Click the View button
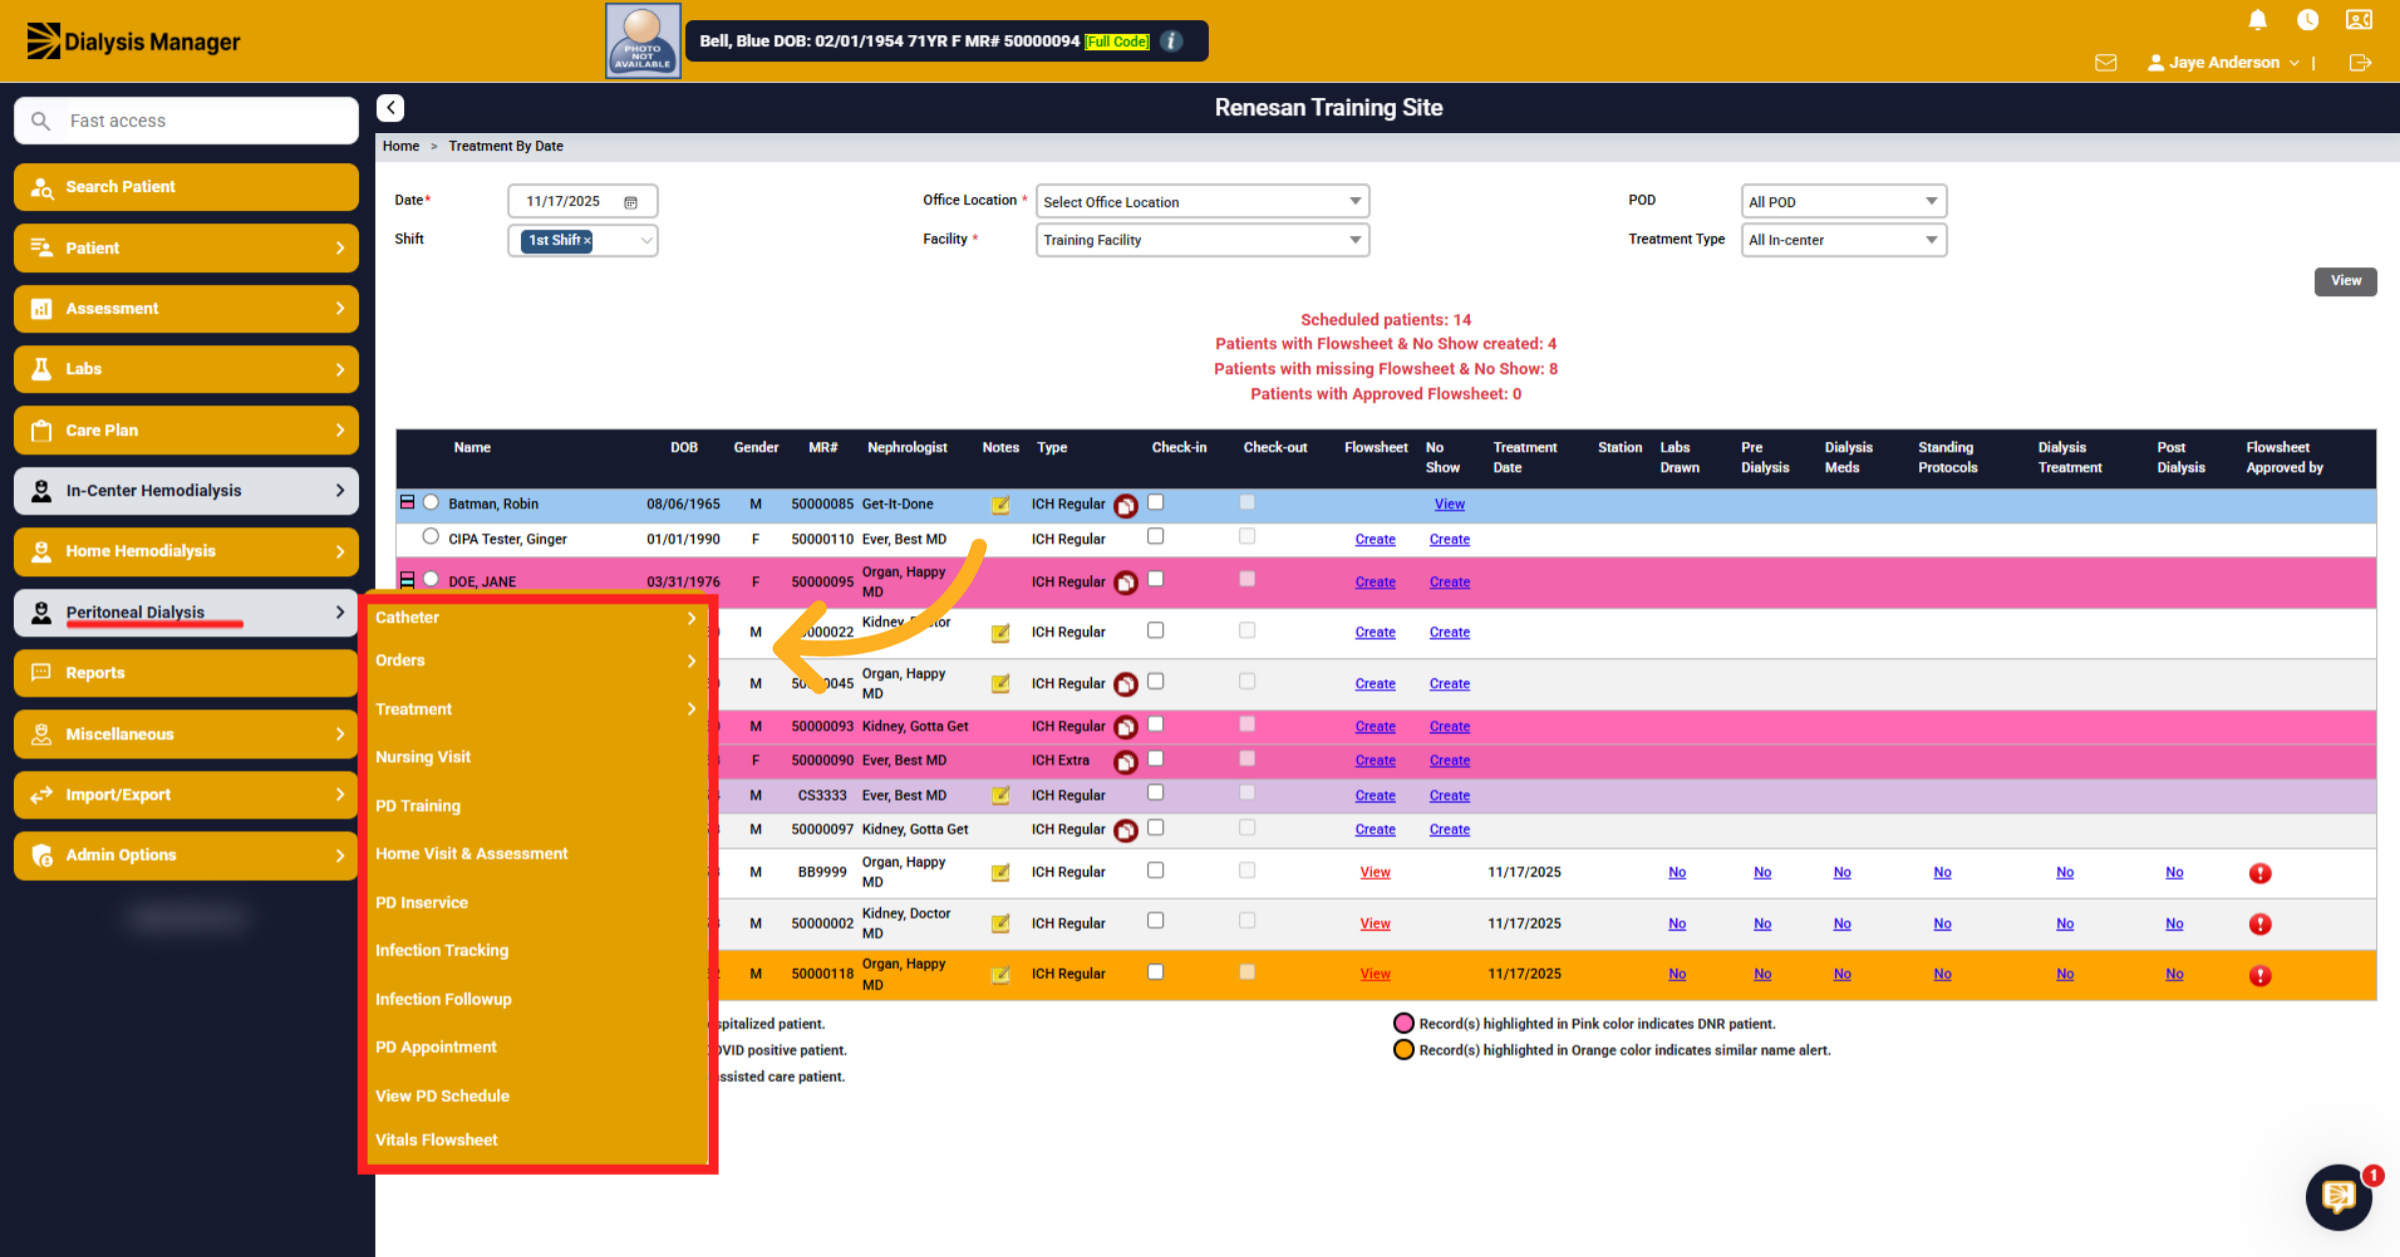Screen dimensions: 2400x1257 point(2344,281)
